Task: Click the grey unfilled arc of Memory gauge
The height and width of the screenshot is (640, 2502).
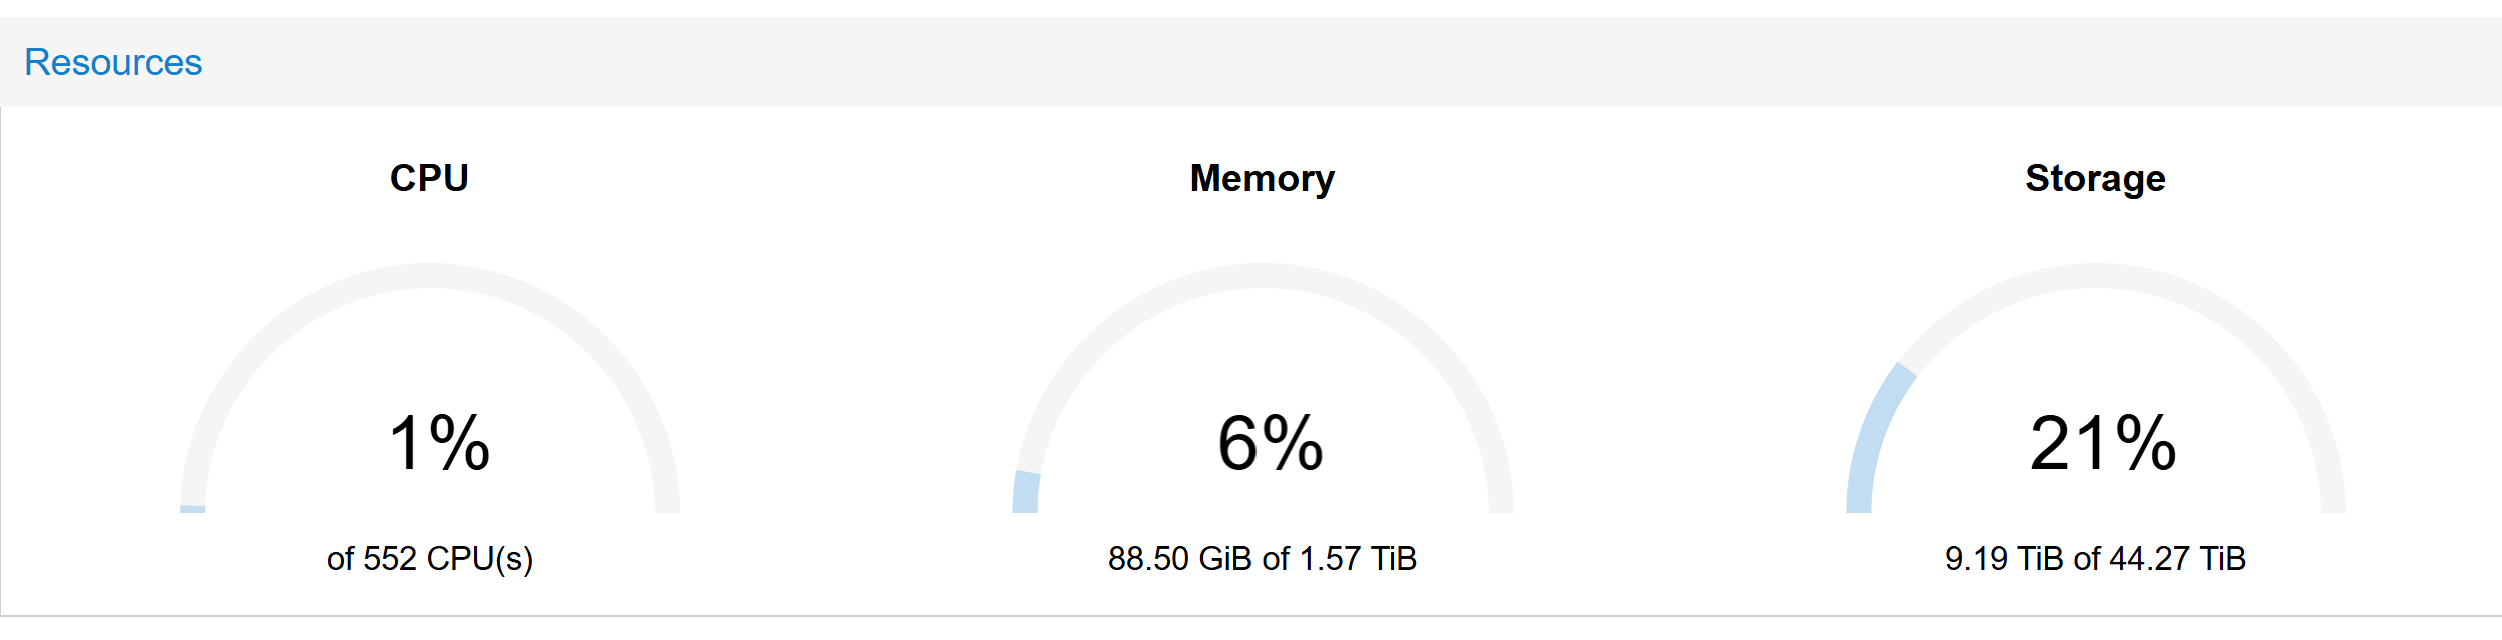Action: click(1262, 276)
